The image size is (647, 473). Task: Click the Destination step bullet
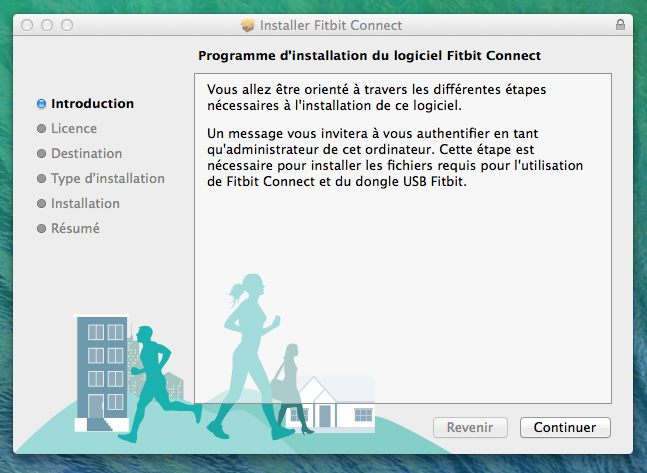pyautogui.click(x=41, y=154)
